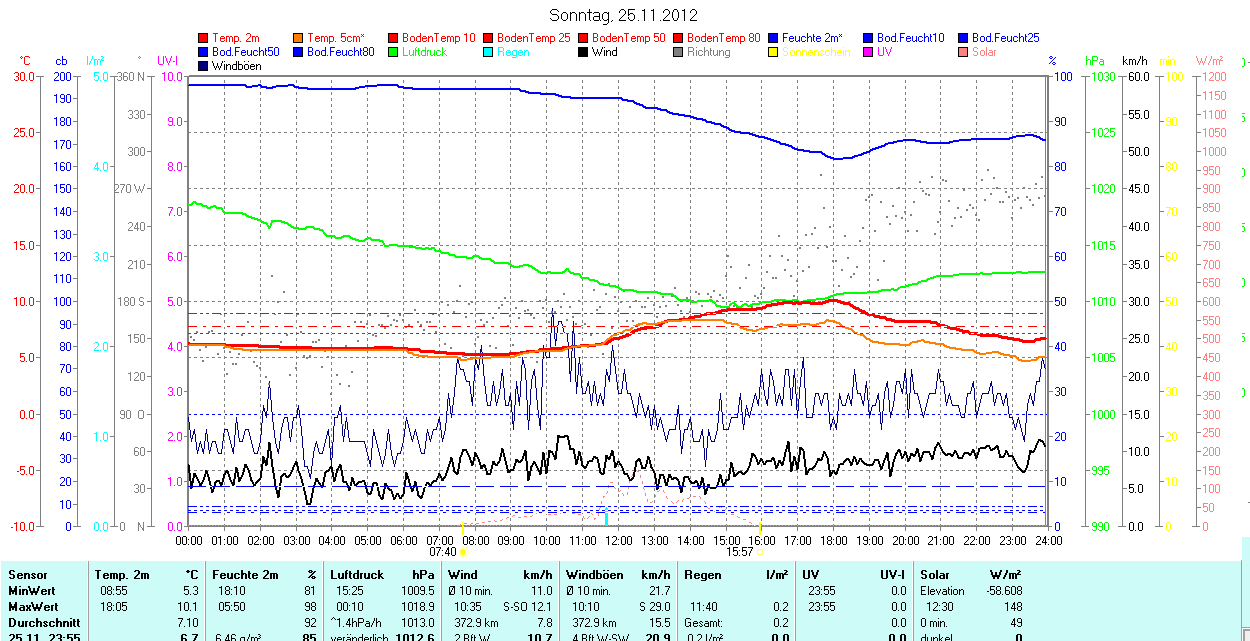Click the gray Richtung legend marker
This screenshot has width=1250, height=641.
[x=679, y=52]
